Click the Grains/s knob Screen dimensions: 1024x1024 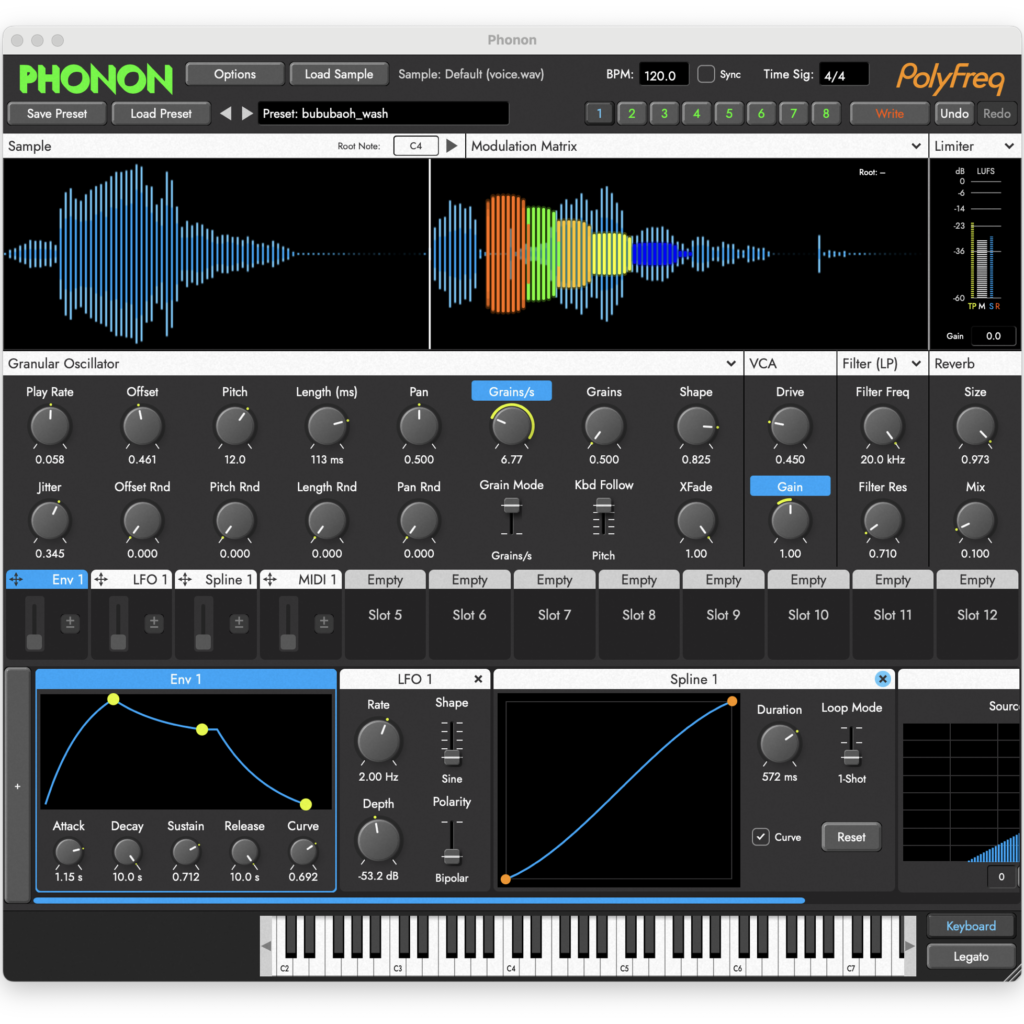point(511,426)
